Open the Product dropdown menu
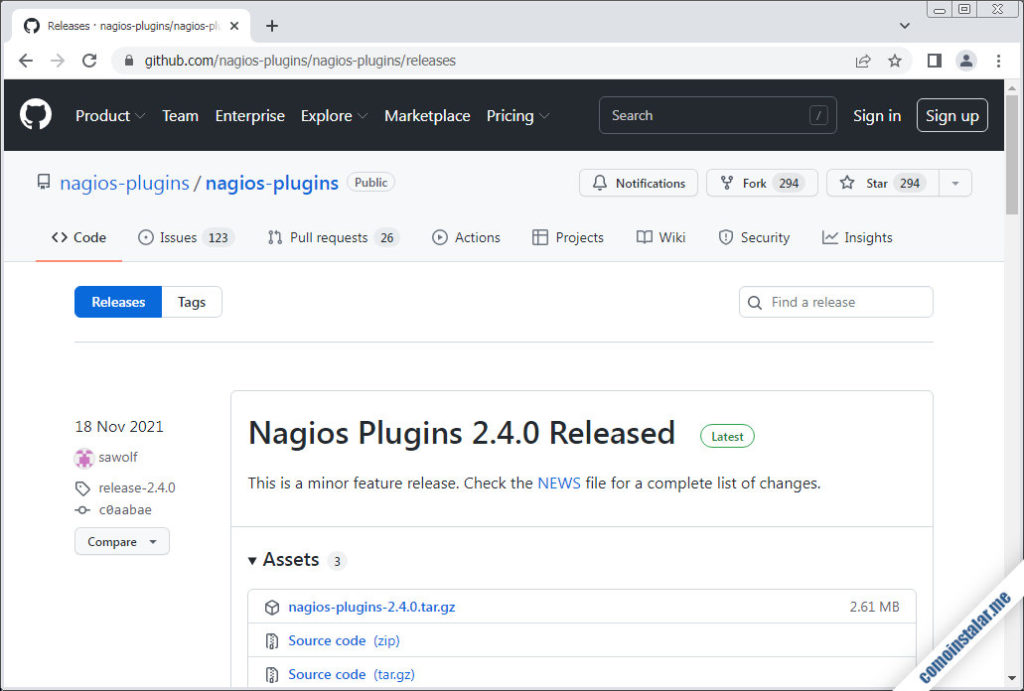The width and height of the screenshot is (1024, 691). pyautogui.click(x=109, y=115)
